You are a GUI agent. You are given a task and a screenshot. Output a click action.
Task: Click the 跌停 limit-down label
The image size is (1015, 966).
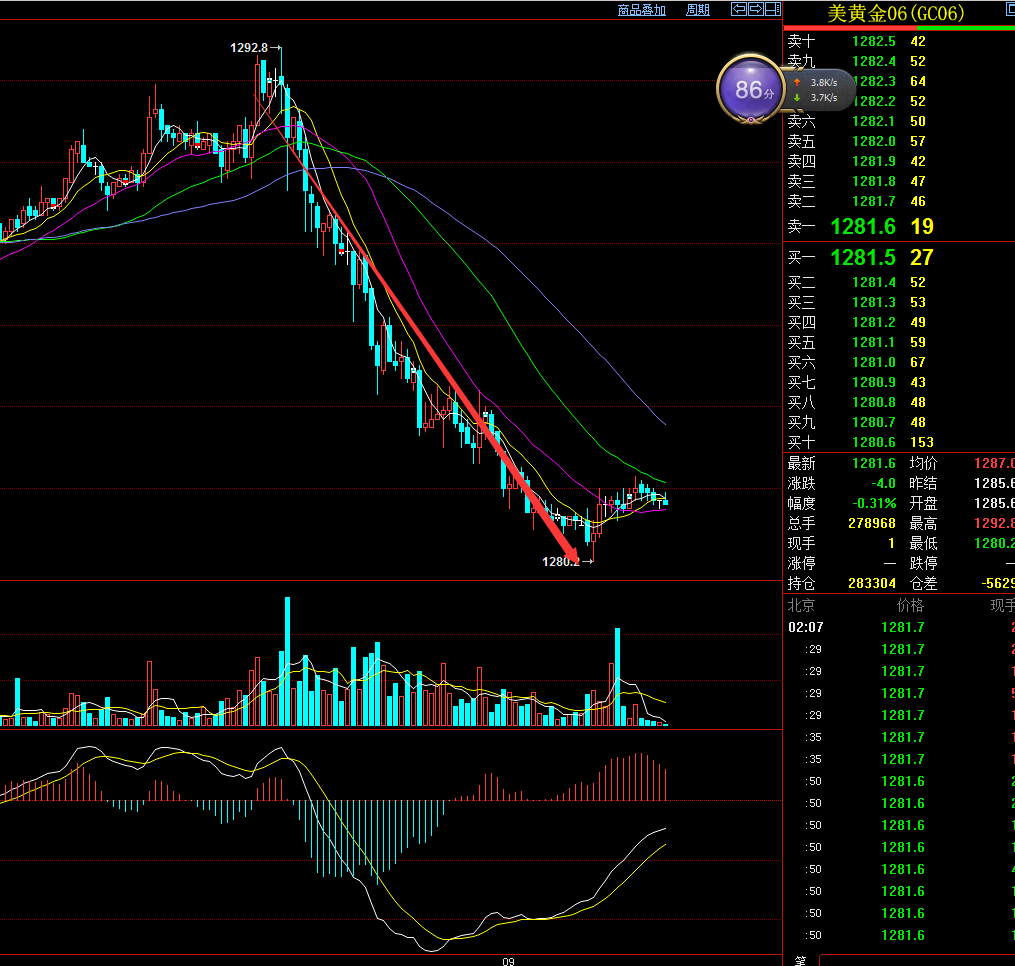coord(923,564)
